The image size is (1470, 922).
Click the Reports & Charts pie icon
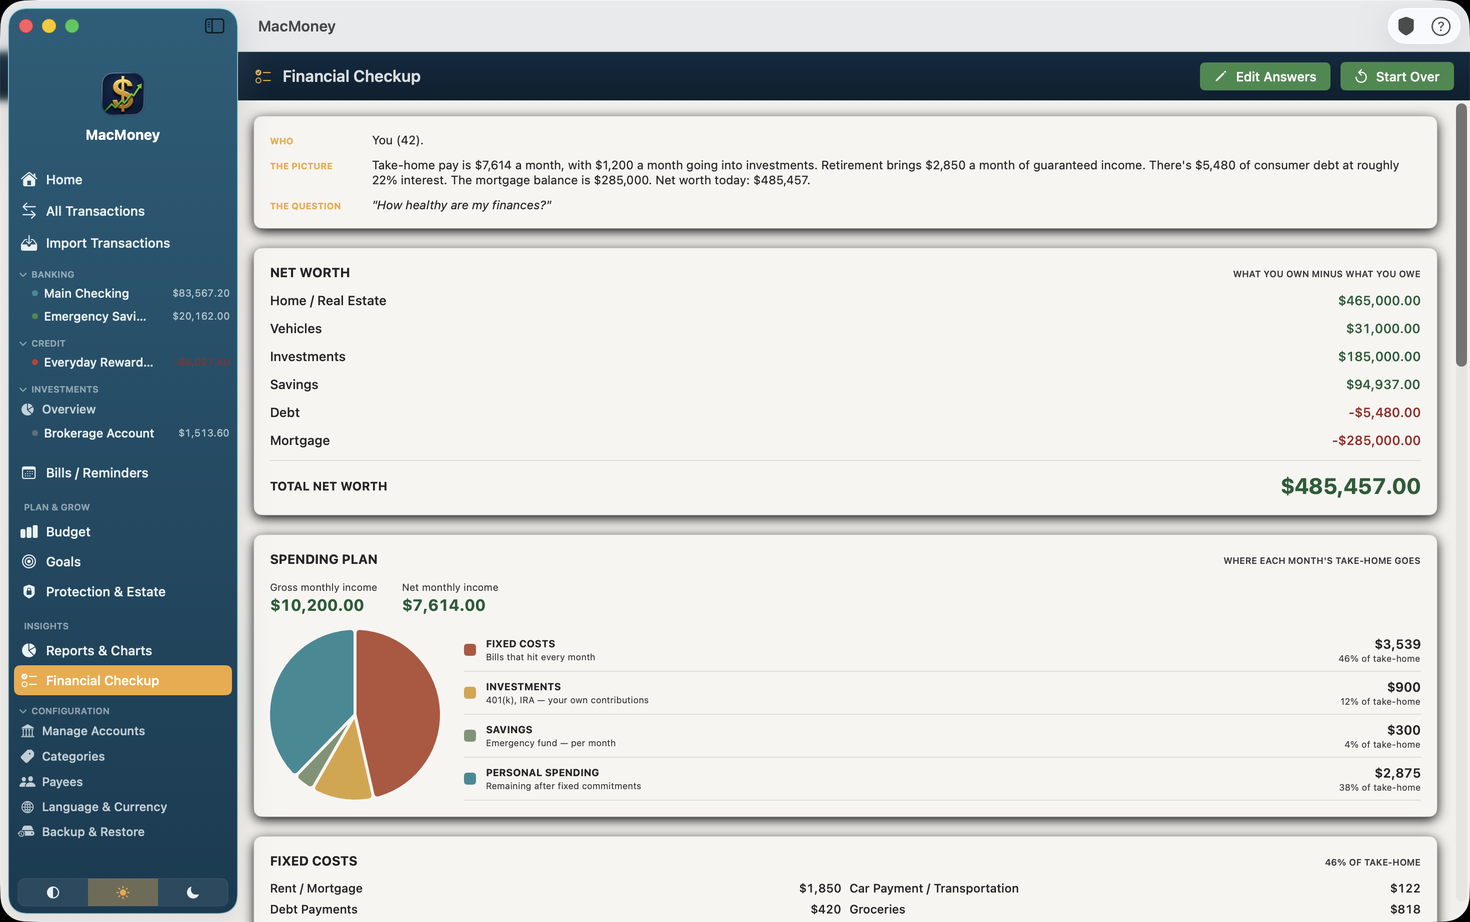pyautogui.click(x=29, y=651)
